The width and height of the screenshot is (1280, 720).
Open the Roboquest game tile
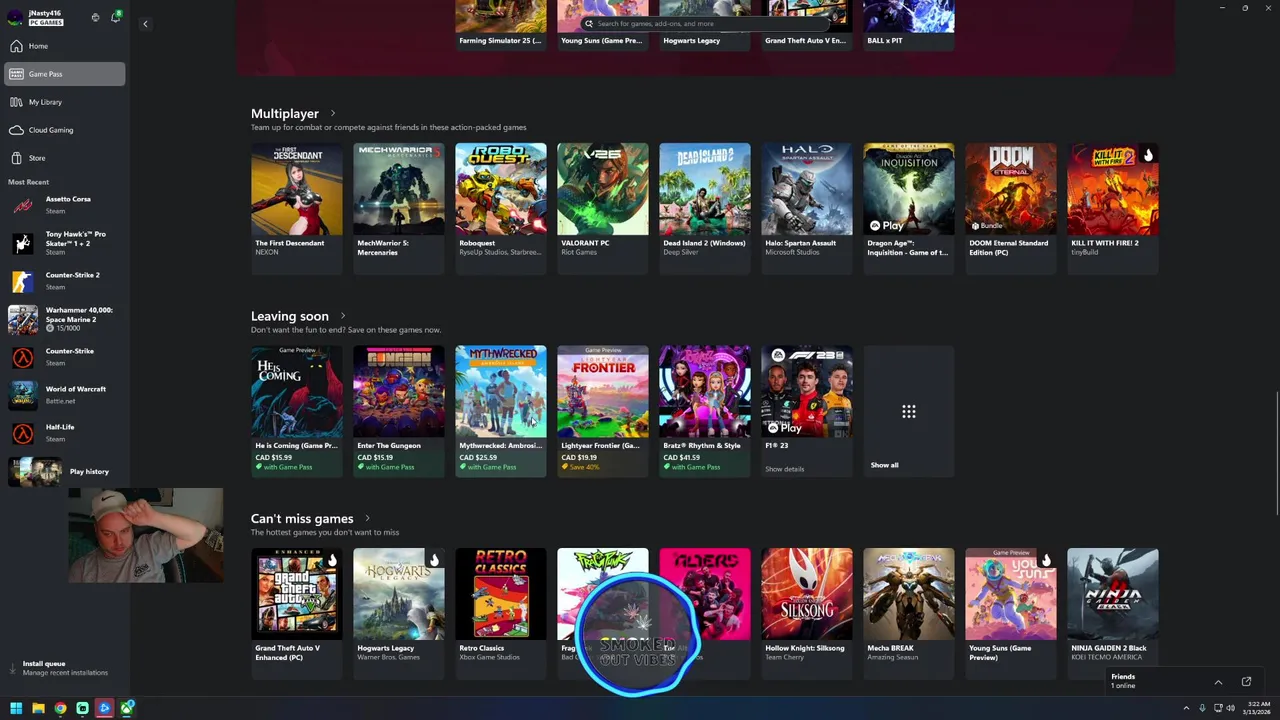[500, 208]
